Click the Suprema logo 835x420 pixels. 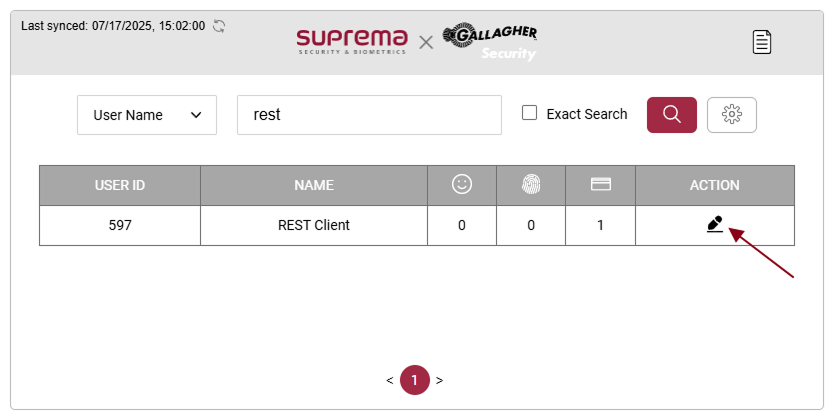coord(352,41)
